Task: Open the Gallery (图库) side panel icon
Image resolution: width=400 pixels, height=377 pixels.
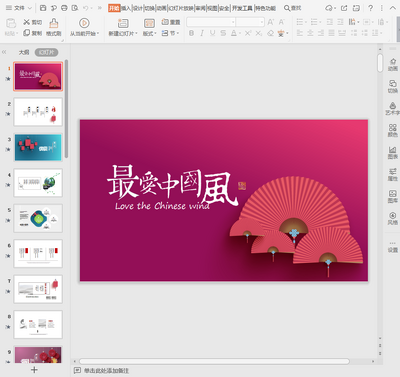Action: coord(393,196)
